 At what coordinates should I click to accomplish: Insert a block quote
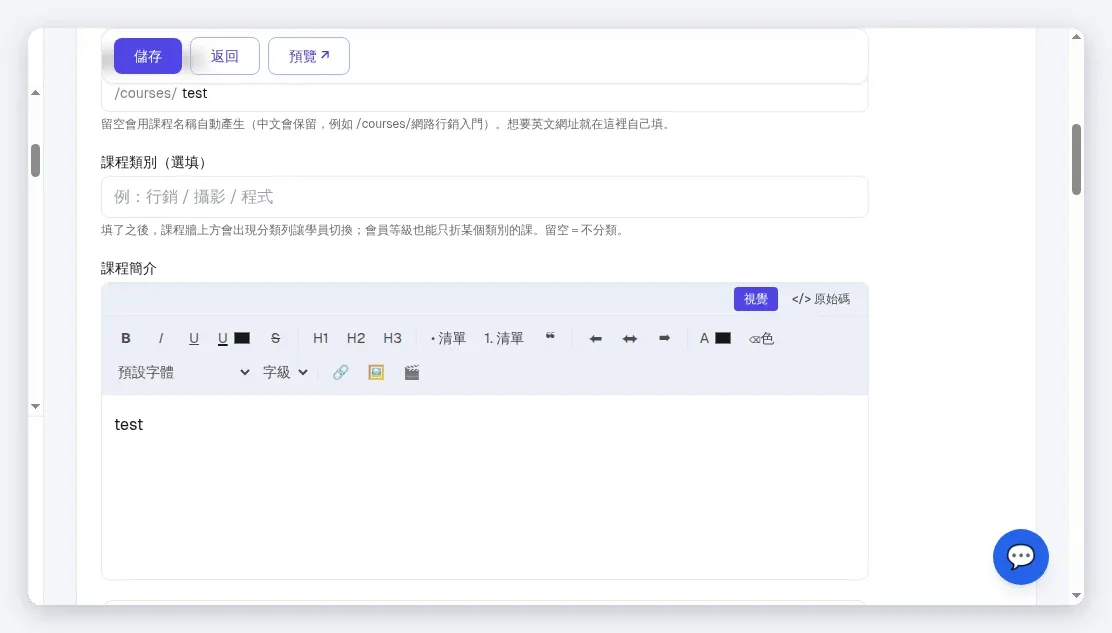550,338
